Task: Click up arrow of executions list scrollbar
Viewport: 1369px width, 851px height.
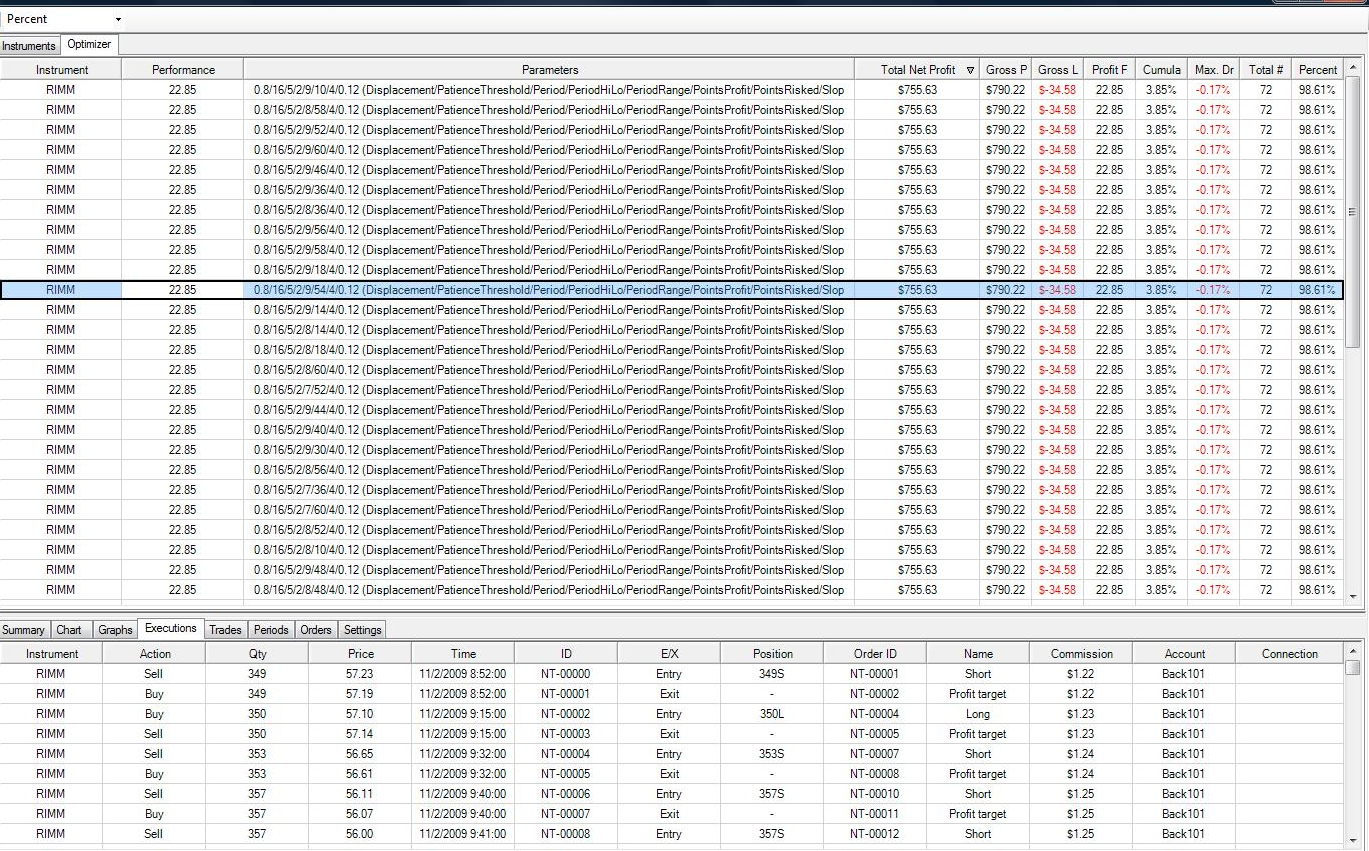Action: point(1353,650)
